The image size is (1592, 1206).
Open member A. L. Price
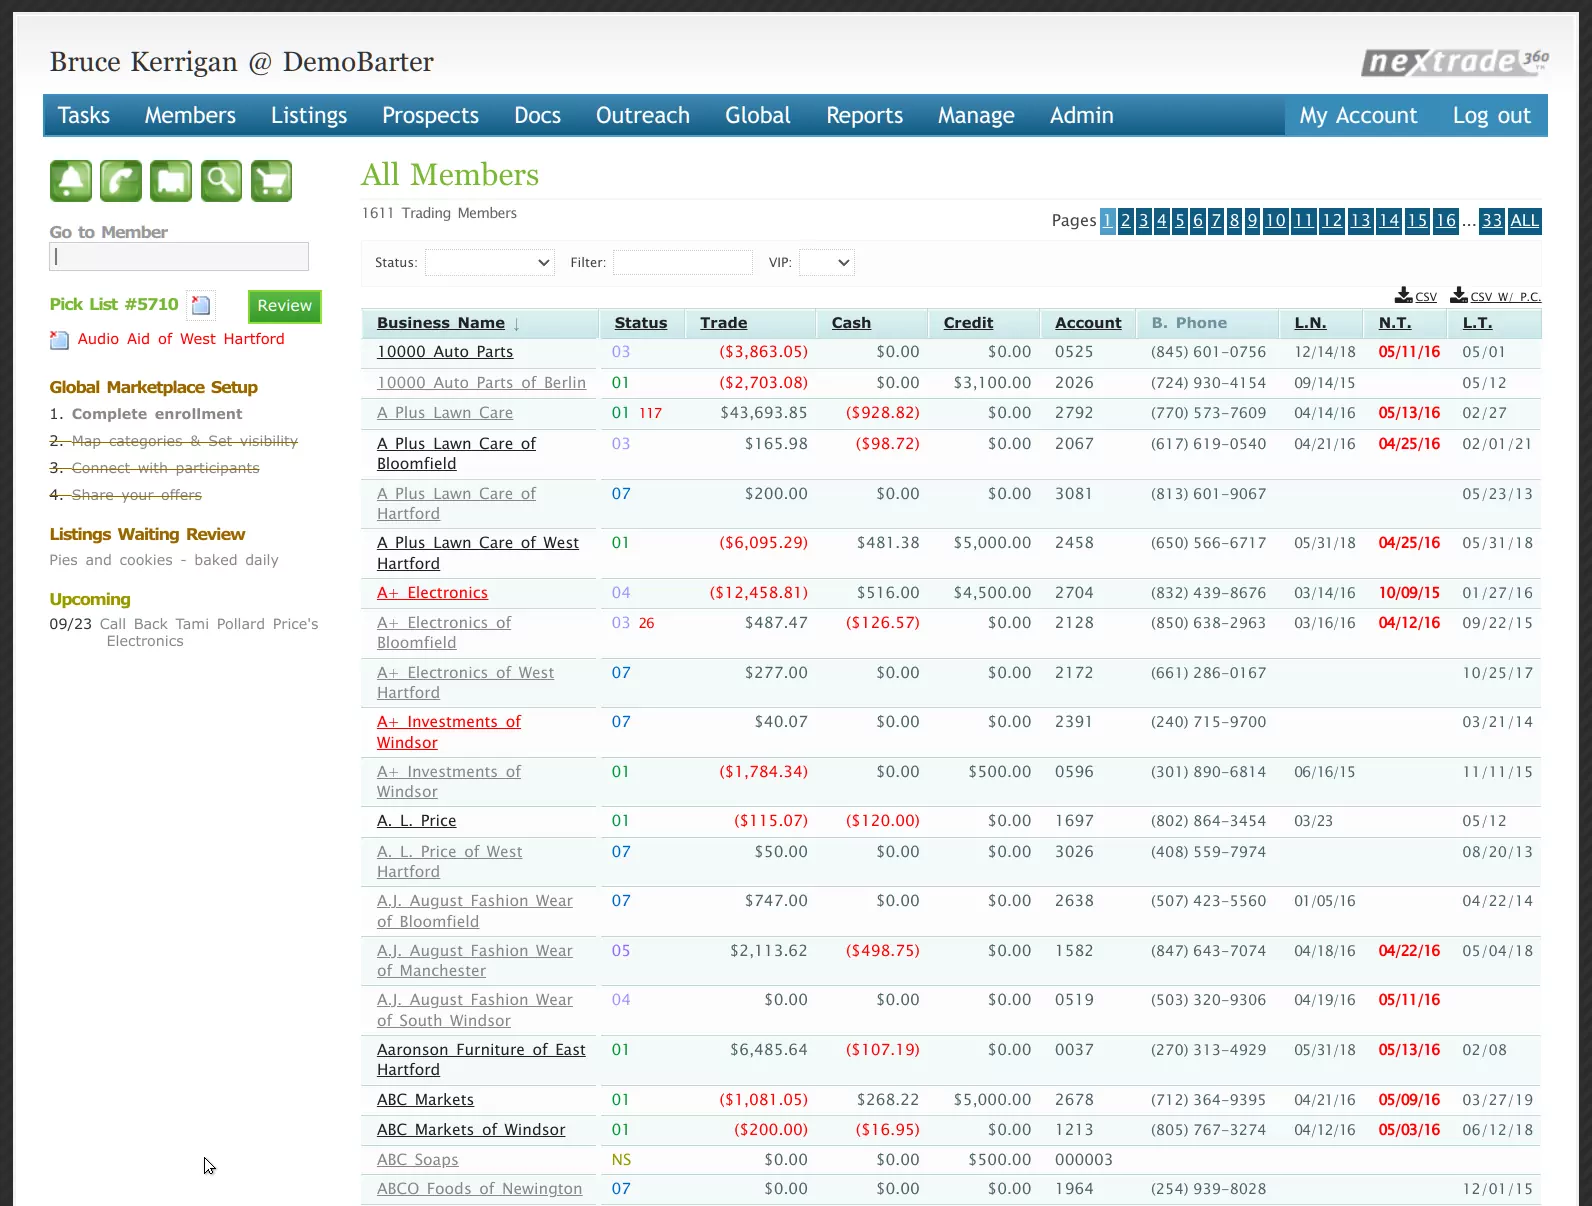(417, 821)
